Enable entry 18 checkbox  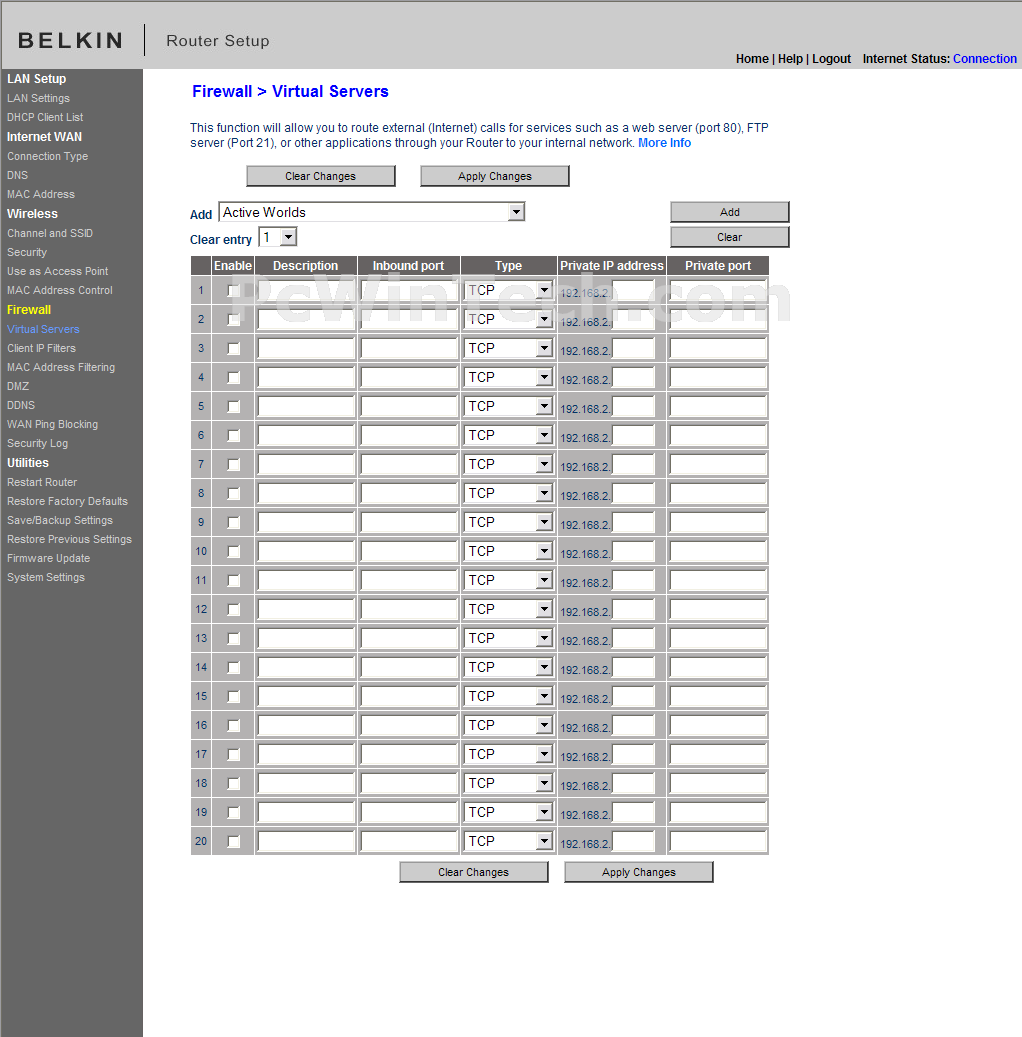pos(234,784)
